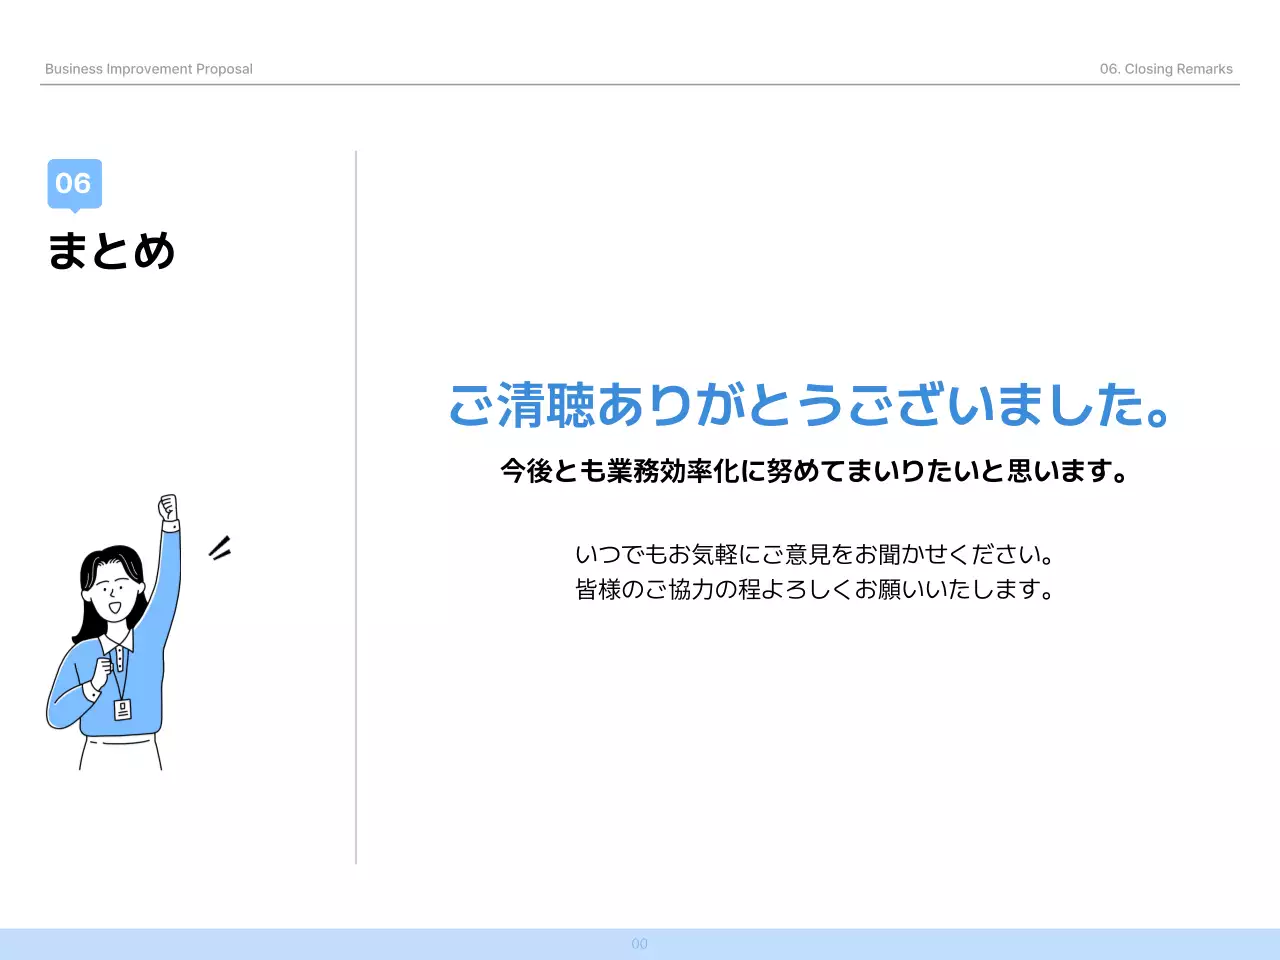Click the page number 00 in the footer
This screenshot has width=1280, height=960.
point(639,943)
